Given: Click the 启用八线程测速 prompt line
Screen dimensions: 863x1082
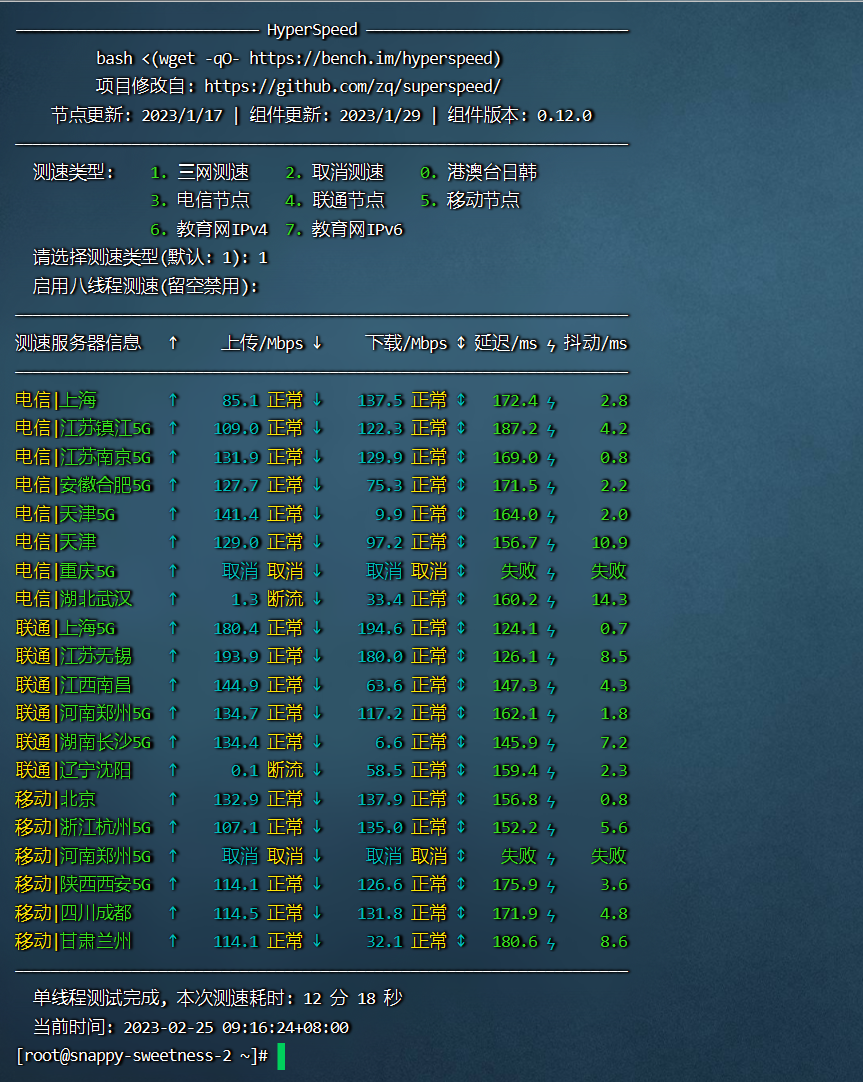Looking at the screenshot, I should click(x=145, y=286).
